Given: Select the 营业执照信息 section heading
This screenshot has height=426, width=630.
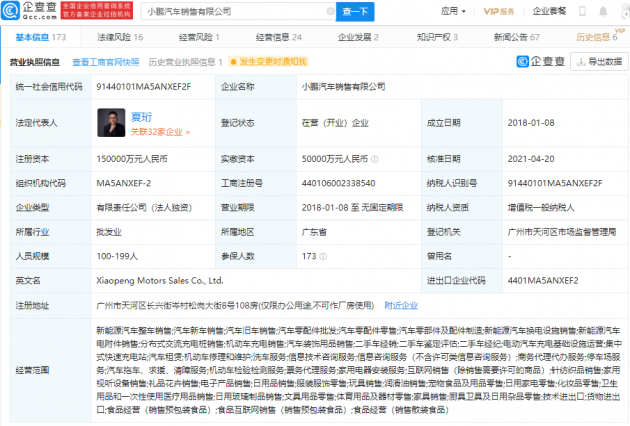Looking at the screenshot, I should coord(35,62).
